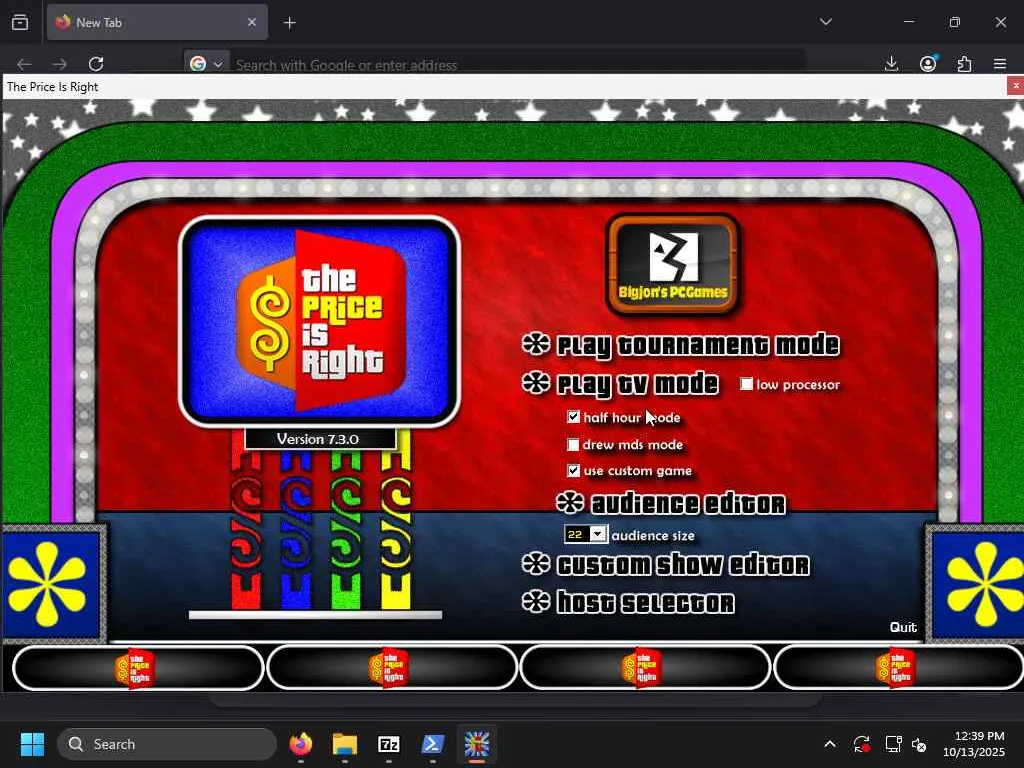Image resolution: width=1024 pixels, height=768 pixels.
Task: Open the network tray icon
Action: tap(893, 744)
